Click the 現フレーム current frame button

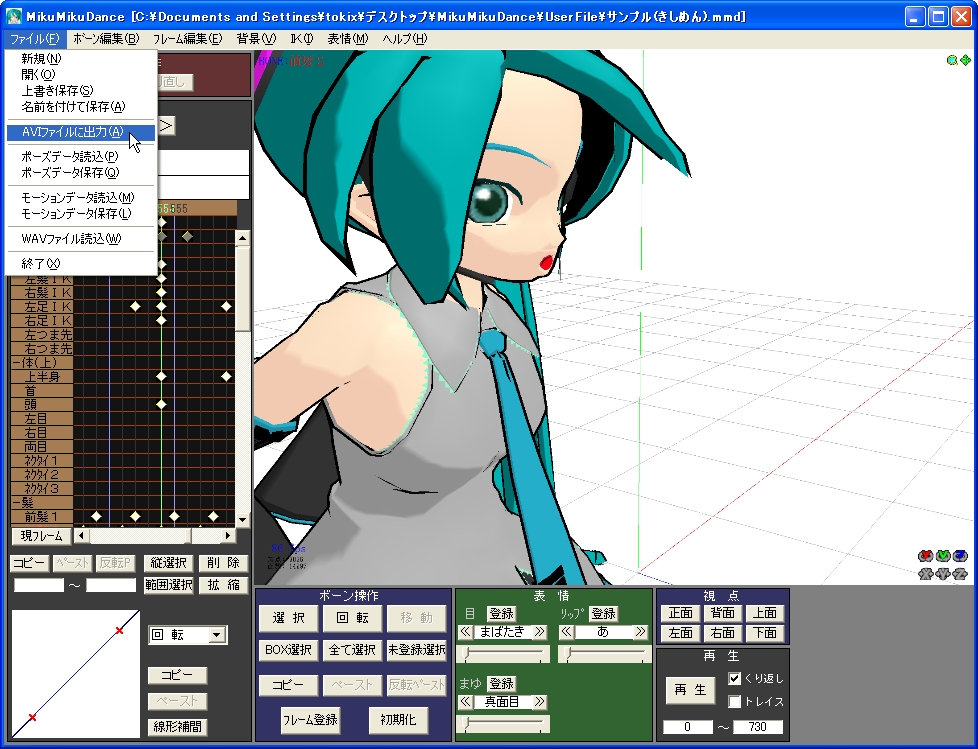41,536
